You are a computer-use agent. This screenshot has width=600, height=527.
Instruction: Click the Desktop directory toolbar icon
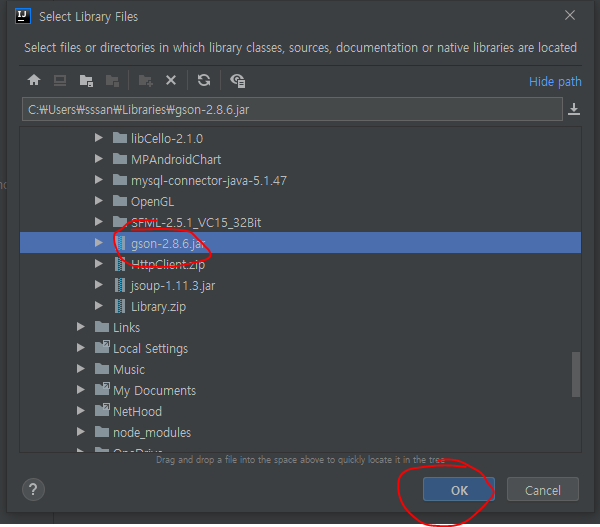pyautogui.click(x=60, y=80)
